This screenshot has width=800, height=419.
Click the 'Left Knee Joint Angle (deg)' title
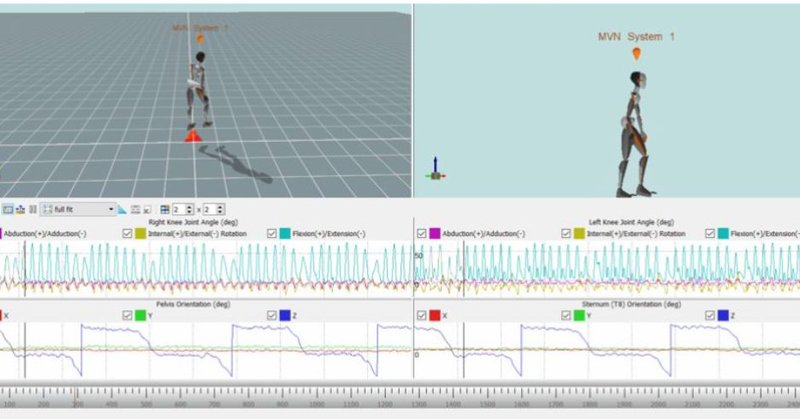click(x=631, y=222)
